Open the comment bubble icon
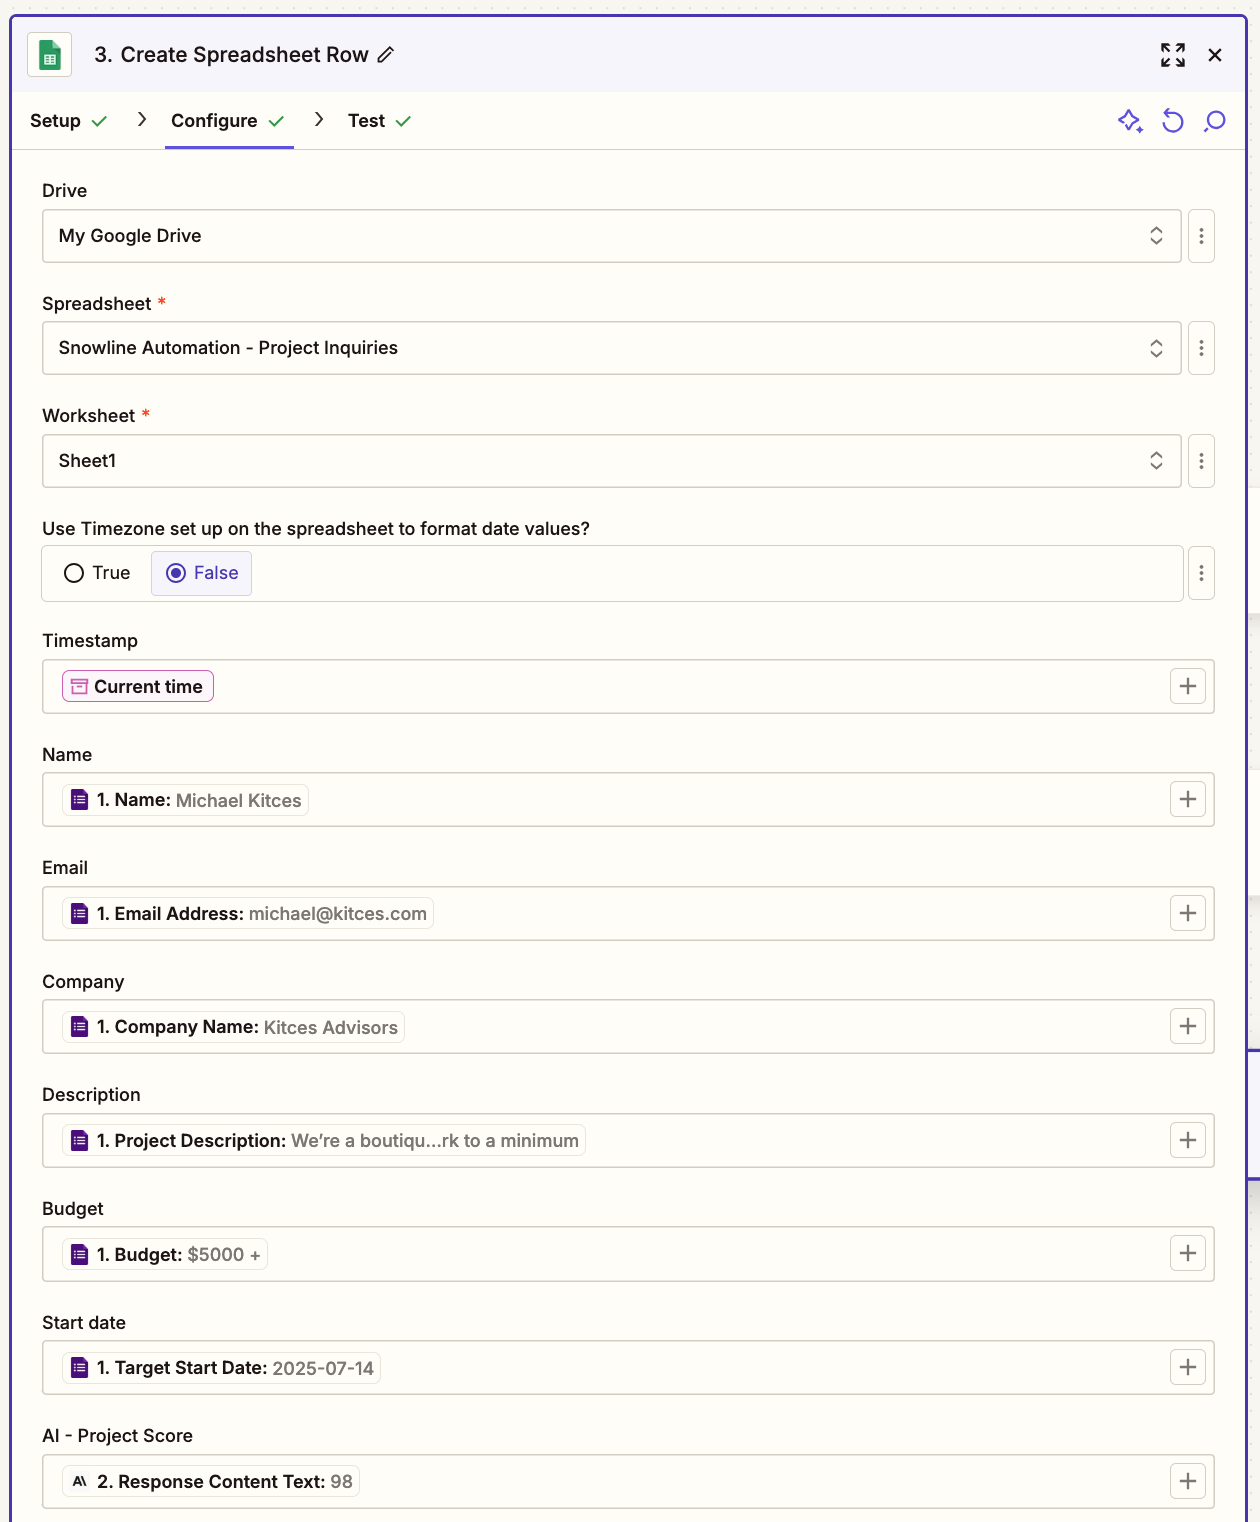The width and height of the screenshot is (1260, 1522). [x=1215, y=121]
